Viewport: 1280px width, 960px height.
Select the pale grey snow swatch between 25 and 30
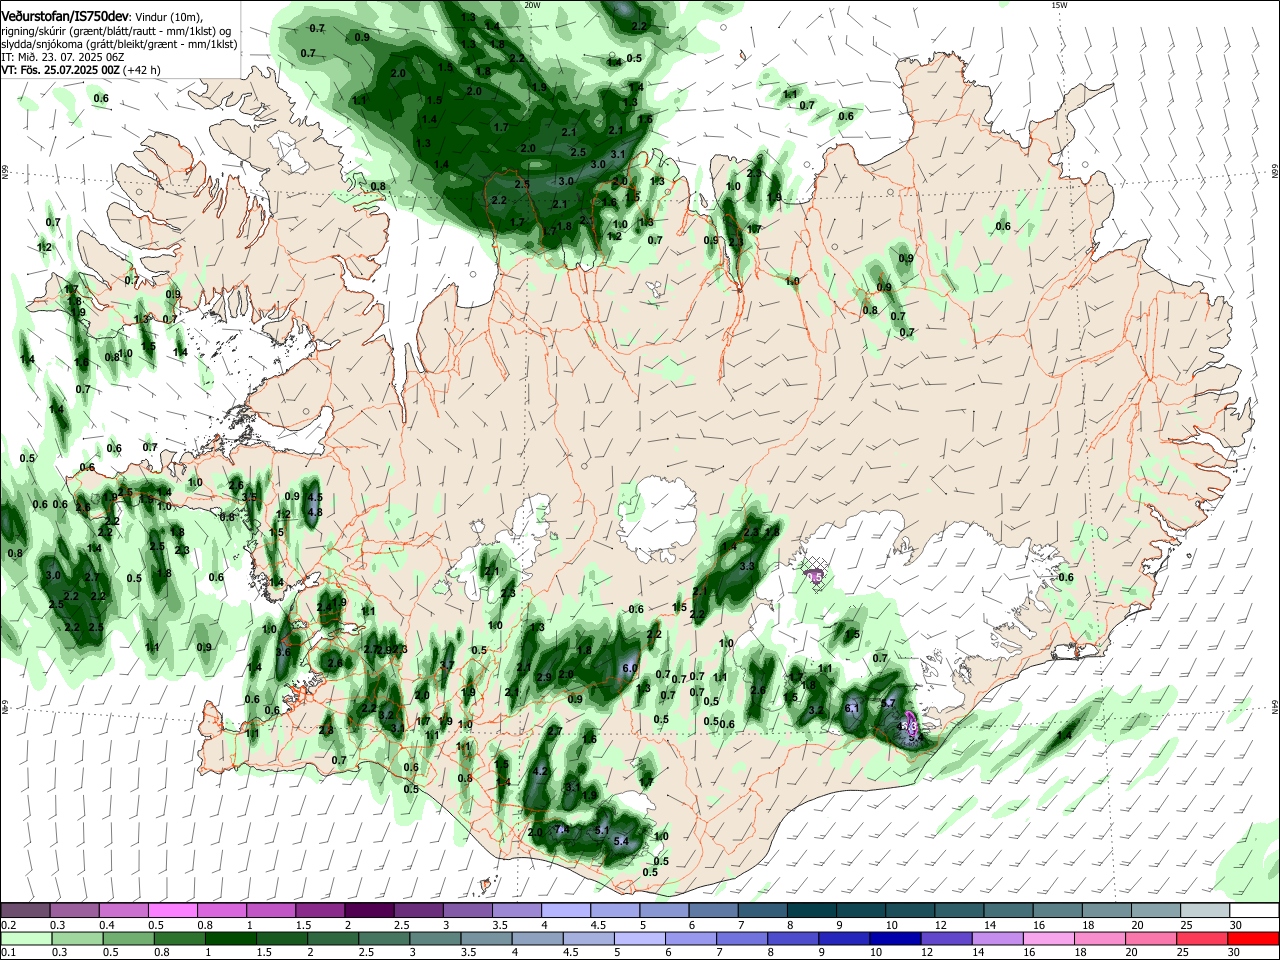pos(1204,910)
